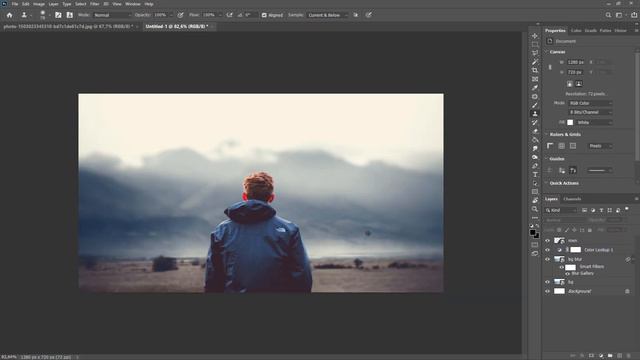Open the ruler units Pixels dropdown

600,146
